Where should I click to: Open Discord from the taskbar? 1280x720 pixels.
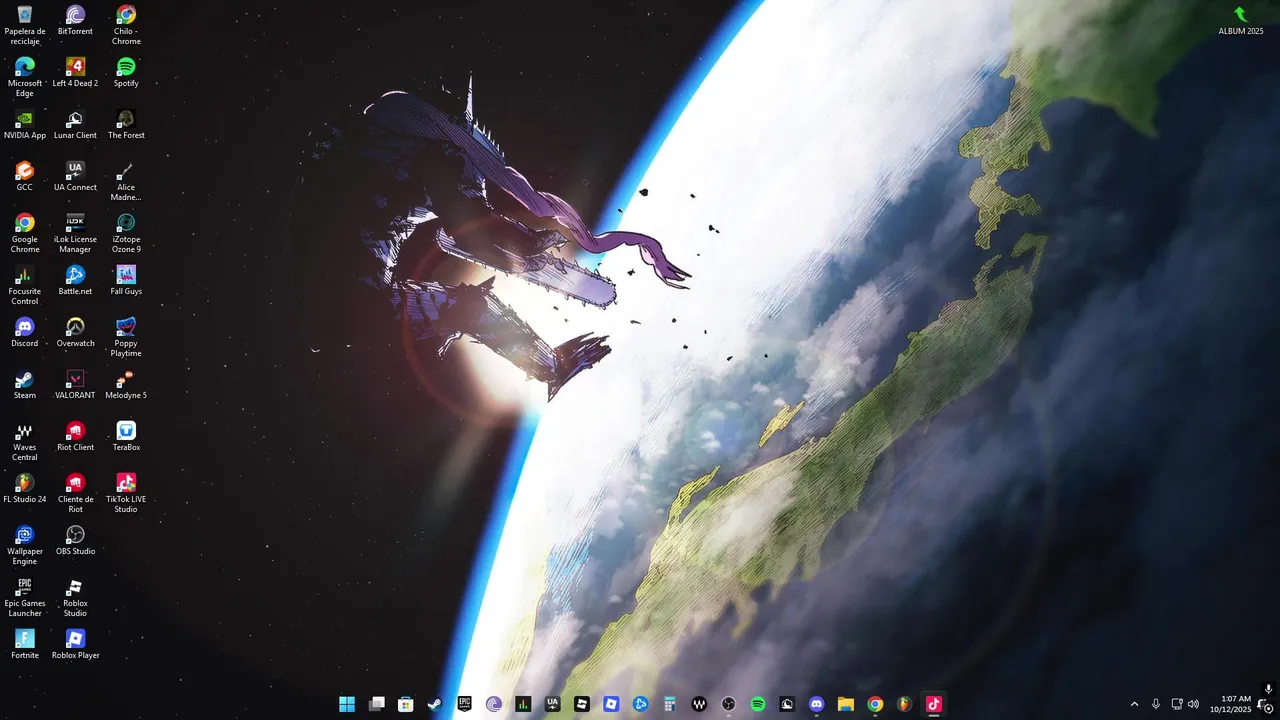tap(816, 704)
